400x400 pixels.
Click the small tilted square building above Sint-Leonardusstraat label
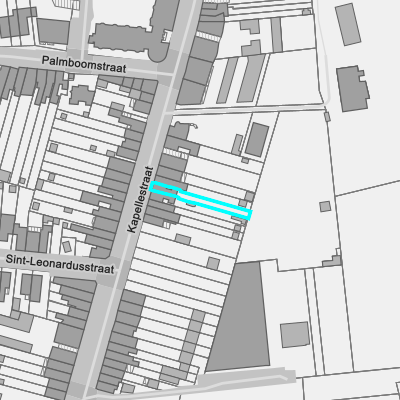pos(67,247)
